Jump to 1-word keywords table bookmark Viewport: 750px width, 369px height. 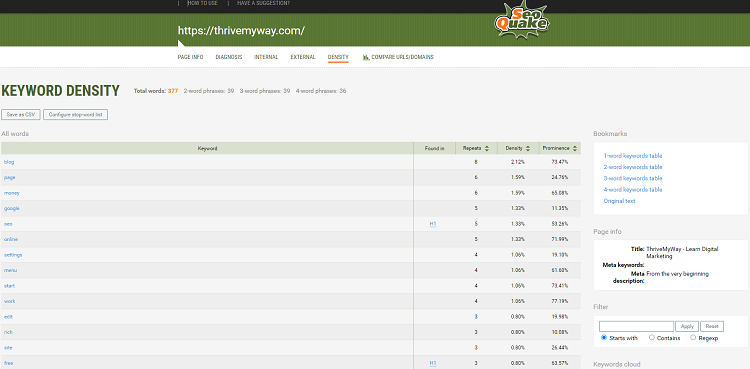pos(633,156)
